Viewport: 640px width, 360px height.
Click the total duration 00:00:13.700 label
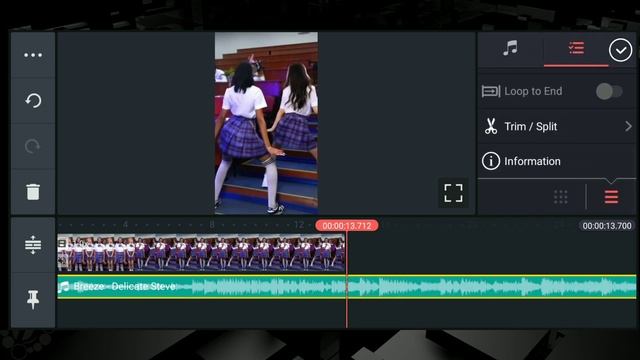[607, 226]
